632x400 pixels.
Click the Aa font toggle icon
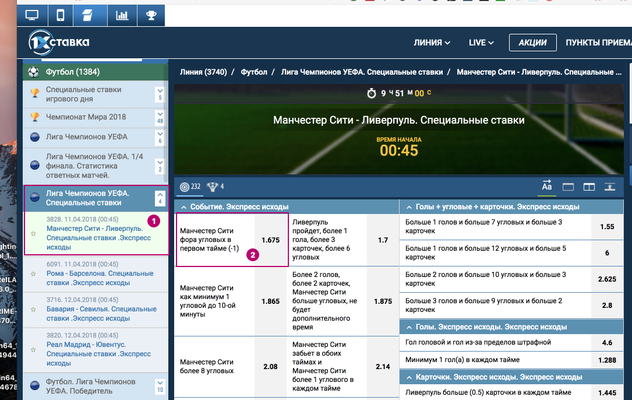click(547, 186)
